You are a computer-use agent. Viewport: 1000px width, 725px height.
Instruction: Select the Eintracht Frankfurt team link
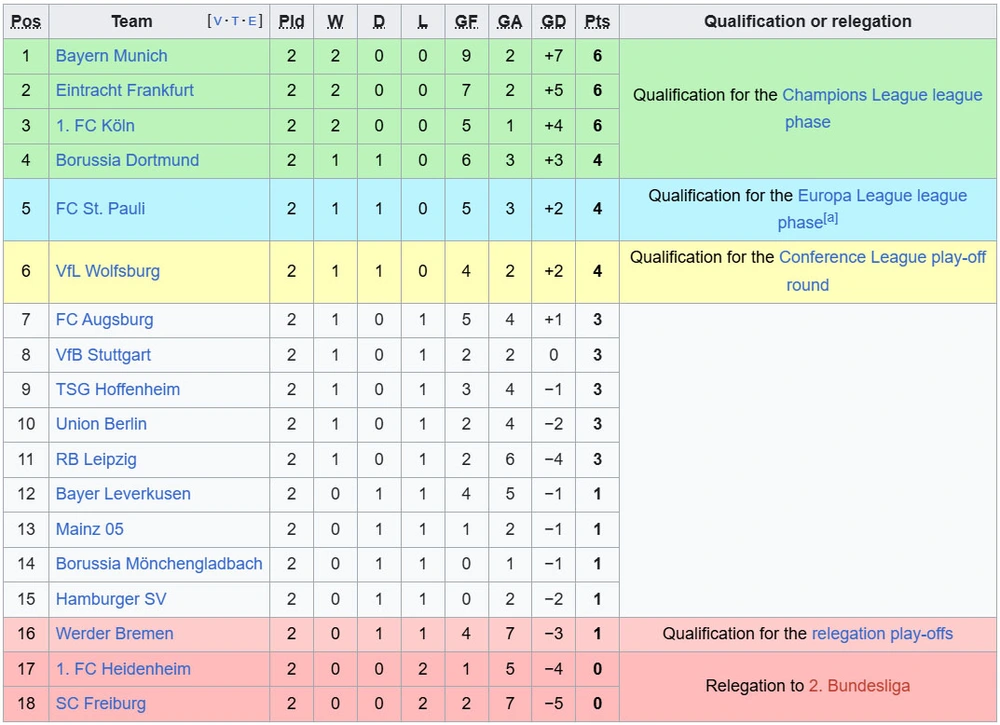coord(125,91)
